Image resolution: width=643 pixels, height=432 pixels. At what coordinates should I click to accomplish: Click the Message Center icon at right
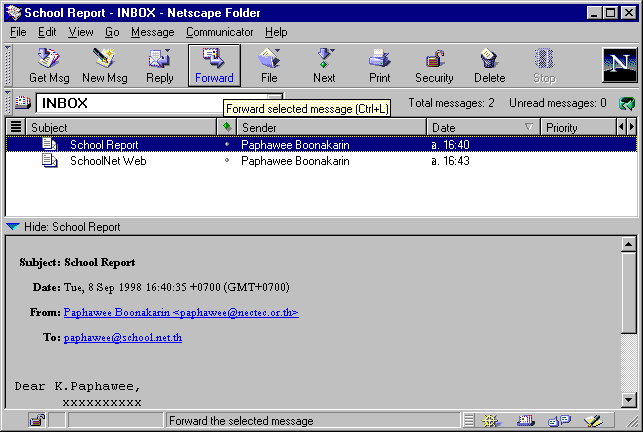tap(627, 103)
